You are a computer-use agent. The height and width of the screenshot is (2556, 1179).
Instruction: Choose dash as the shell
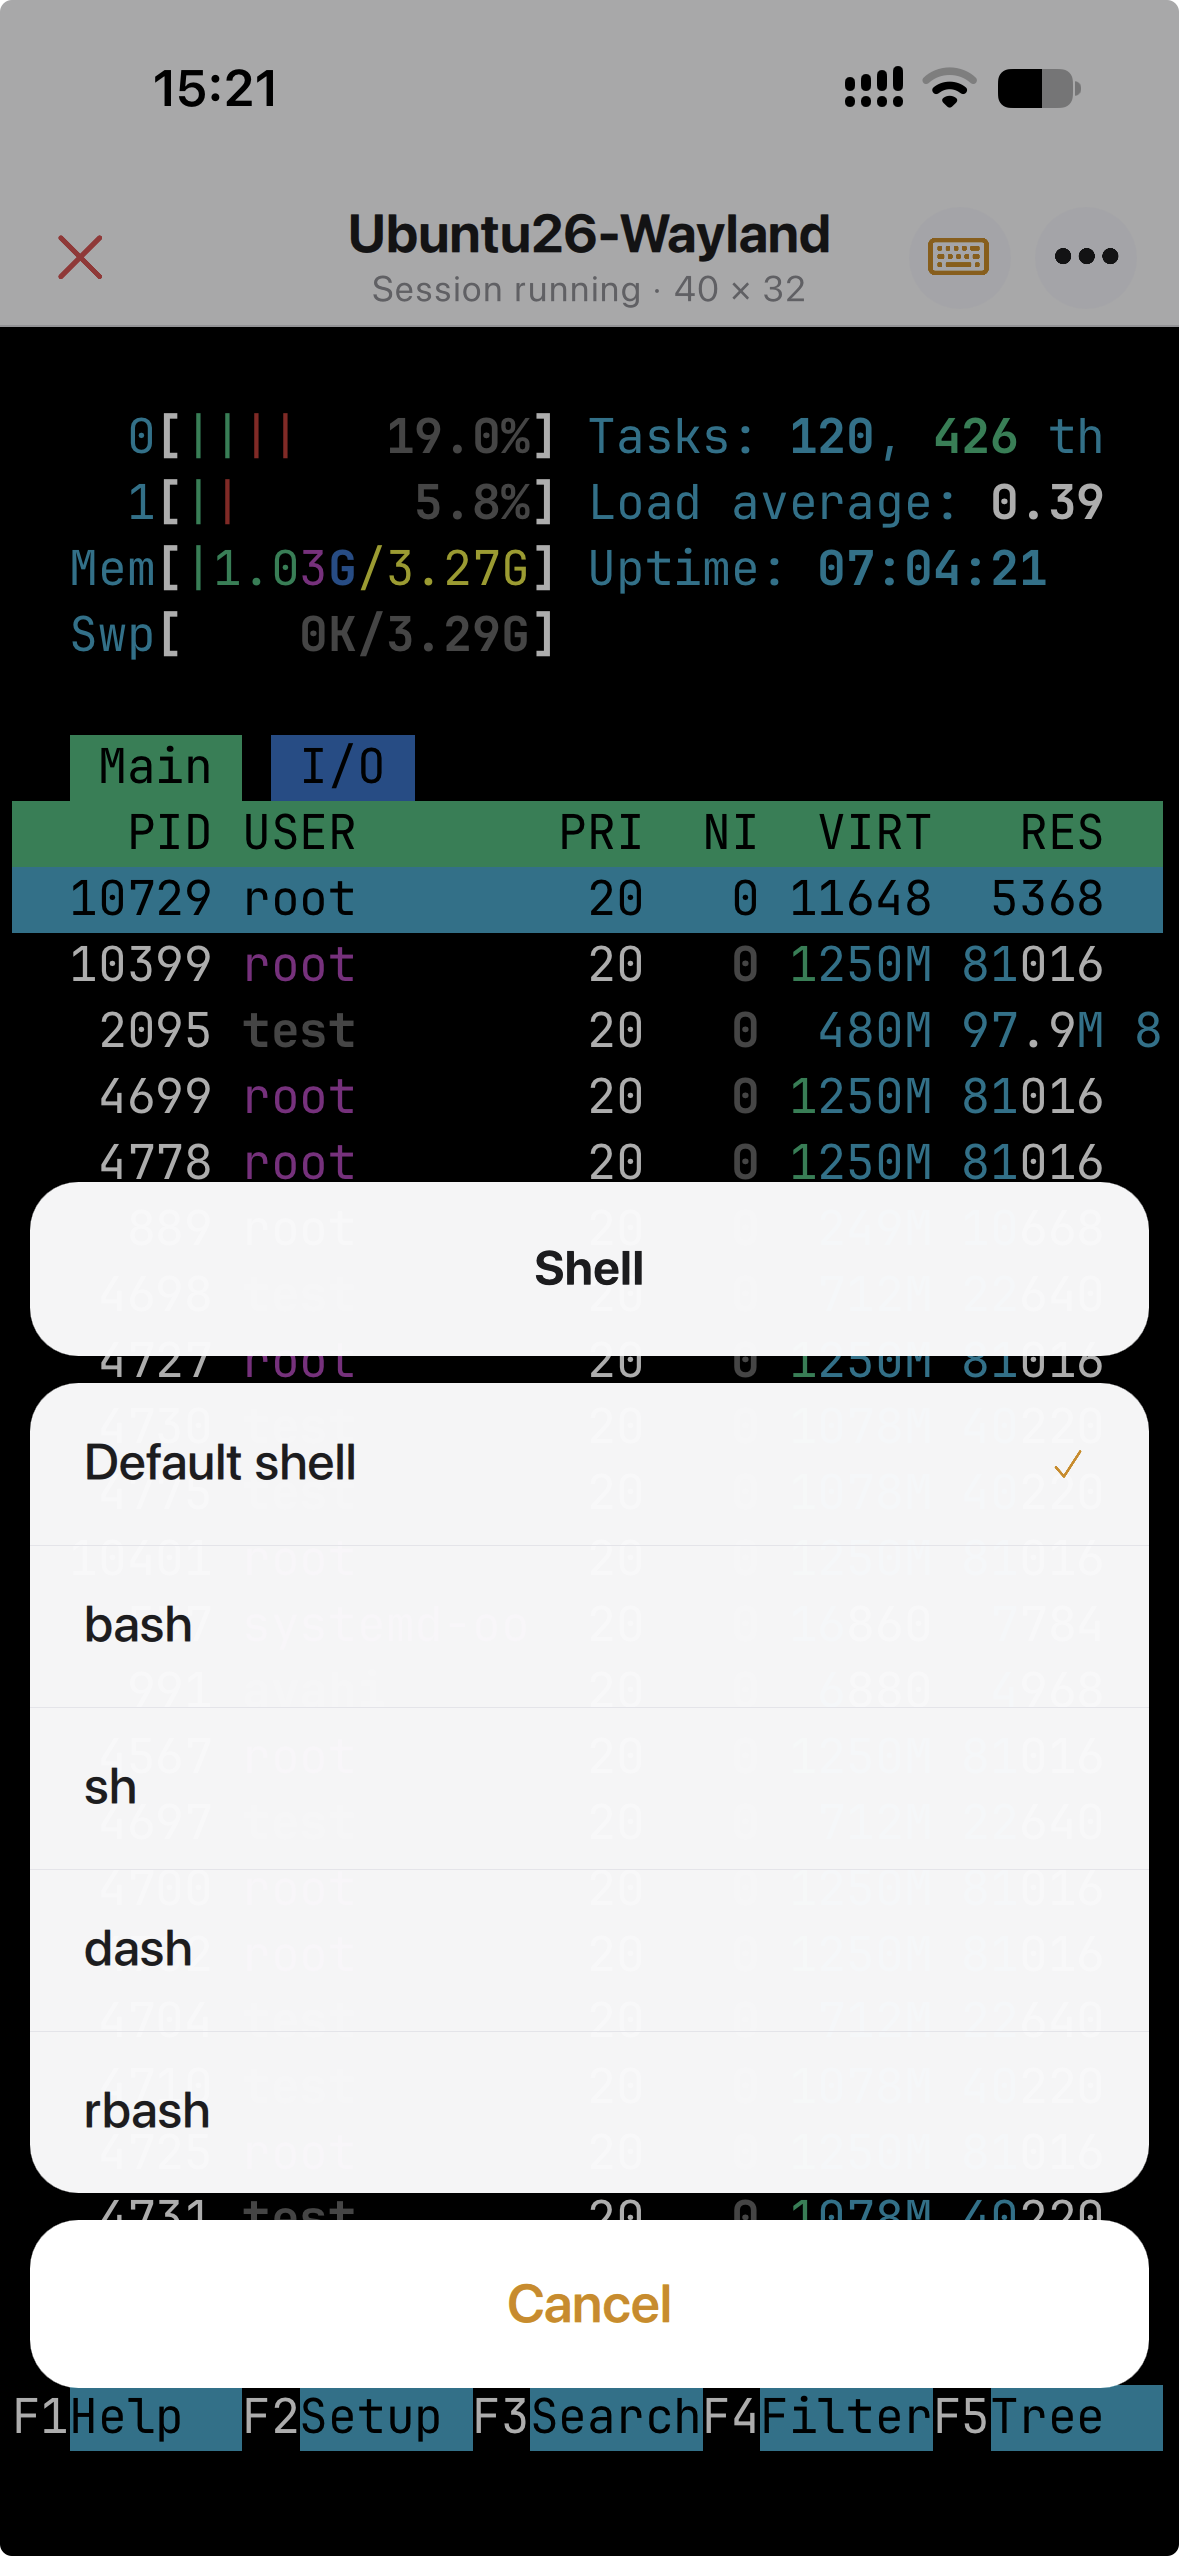589,1950
